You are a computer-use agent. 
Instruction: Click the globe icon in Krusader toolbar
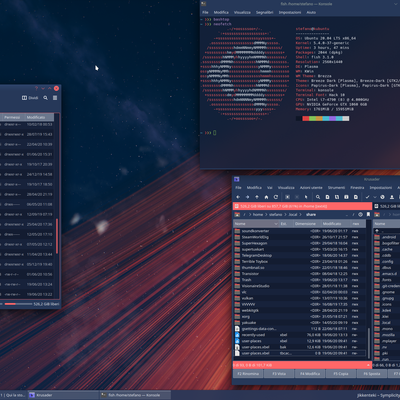[x=382, y=197]
